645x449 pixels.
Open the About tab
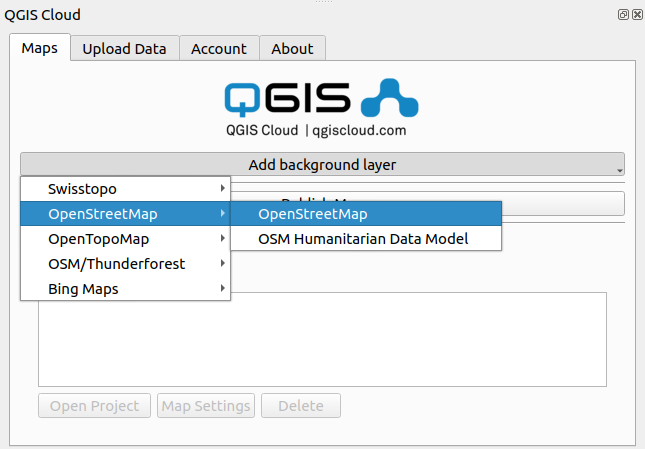(292, 49)
